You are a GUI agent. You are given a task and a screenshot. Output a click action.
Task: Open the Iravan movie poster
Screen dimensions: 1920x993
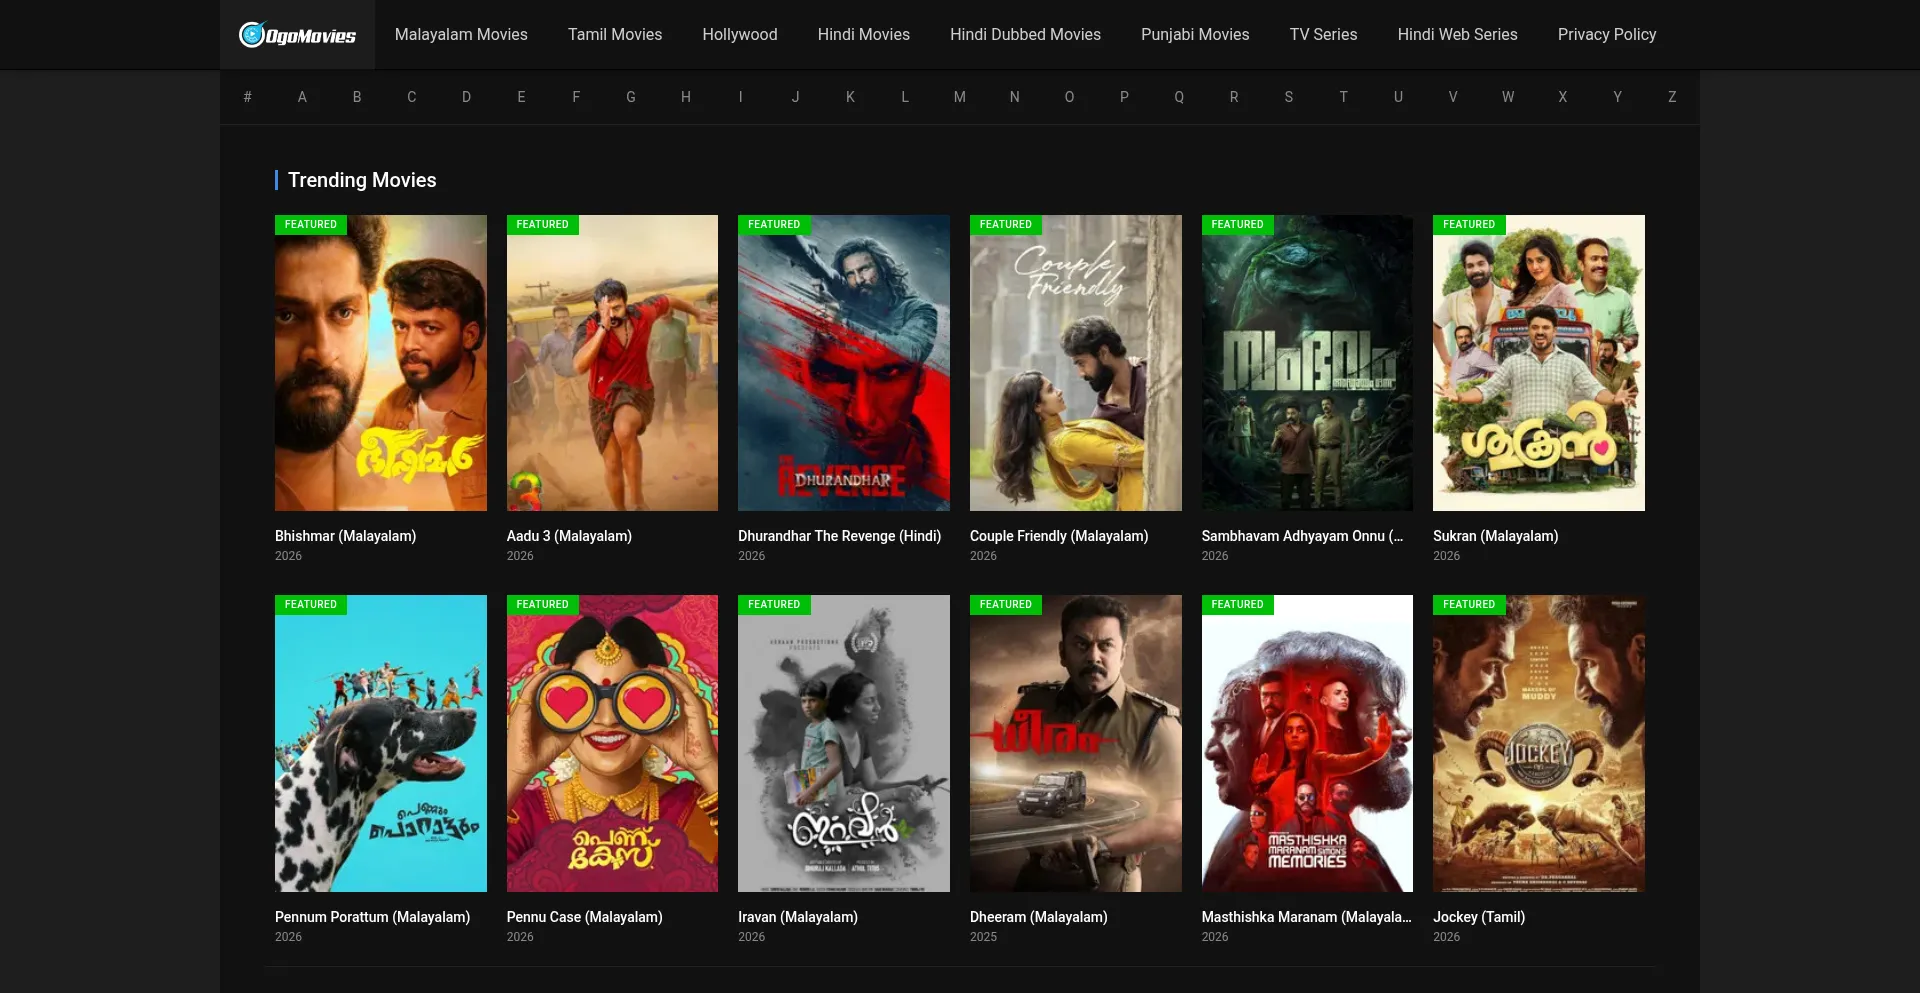click(844, 743)
